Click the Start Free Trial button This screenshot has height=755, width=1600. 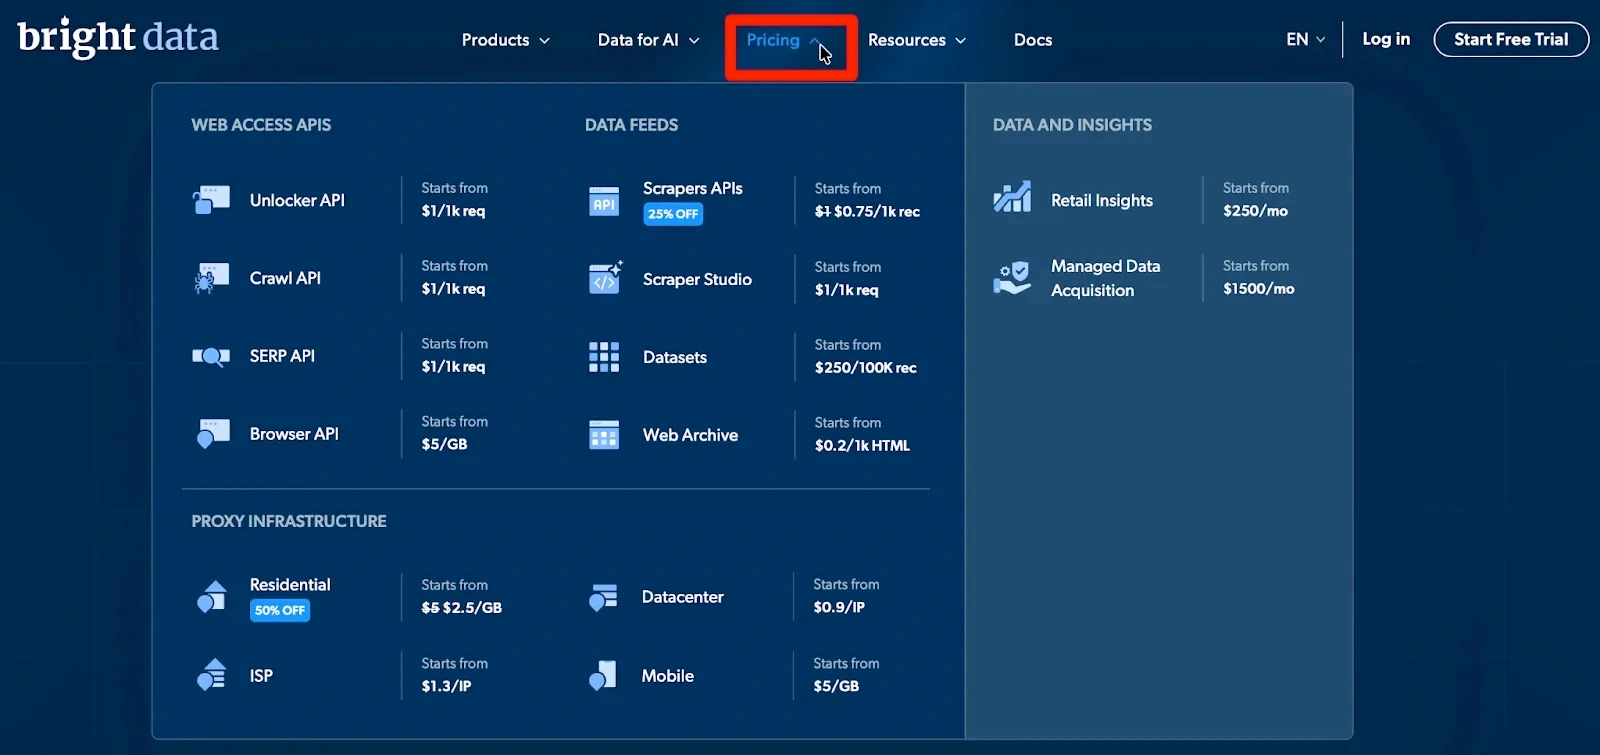1510,40
